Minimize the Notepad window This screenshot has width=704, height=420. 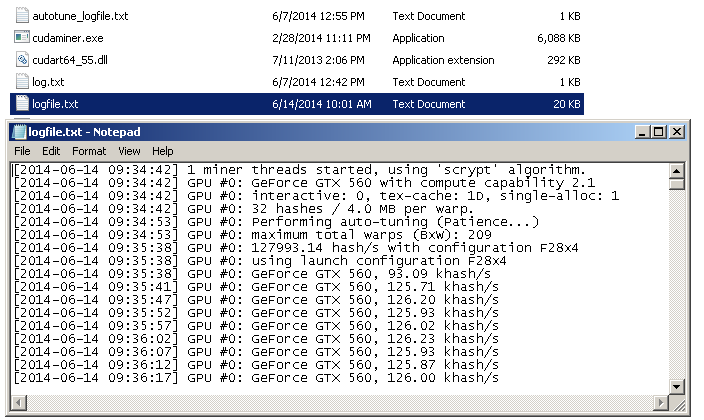tap(642, 132)
